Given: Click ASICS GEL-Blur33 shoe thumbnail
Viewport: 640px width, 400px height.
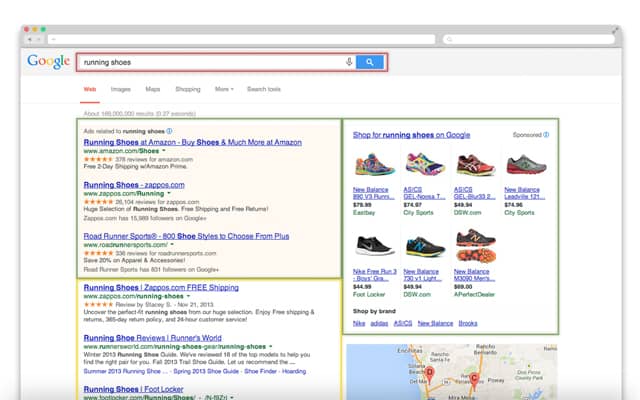Looking at the screenshot, I should click(x=475, y=165).
